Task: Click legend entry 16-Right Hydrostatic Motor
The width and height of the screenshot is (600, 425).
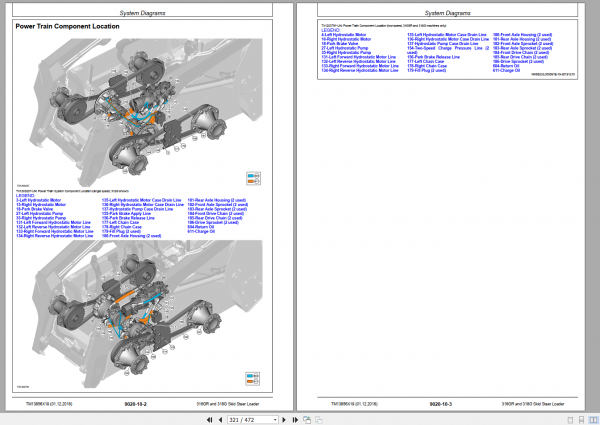Action: [x=346, y=39]
